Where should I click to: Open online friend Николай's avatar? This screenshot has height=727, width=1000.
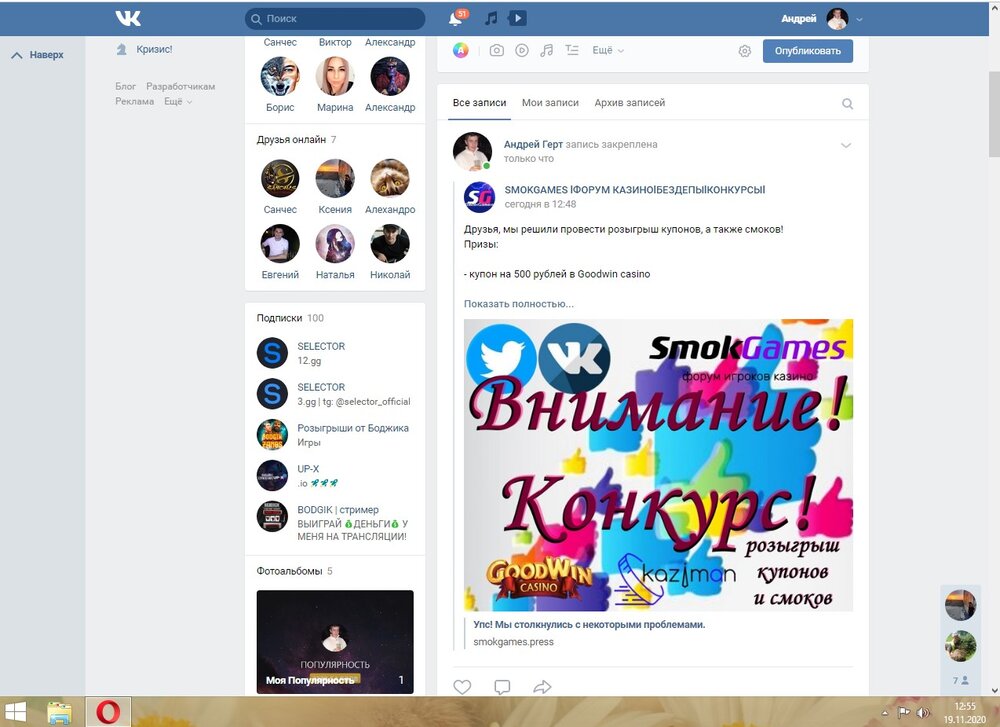pyautogui.click(x=390, y=244)
